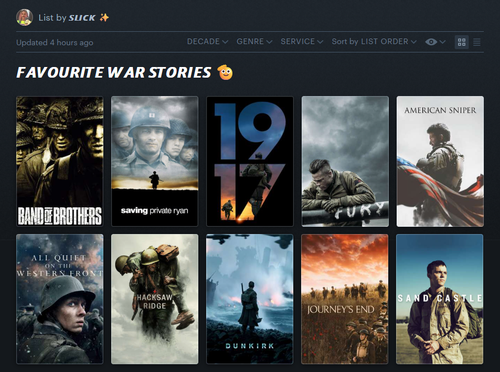The width and height of the screenshot is (500, 372).
Task: Click the 'Updated 4 hours ago' text
Action: tap(55, 43)
